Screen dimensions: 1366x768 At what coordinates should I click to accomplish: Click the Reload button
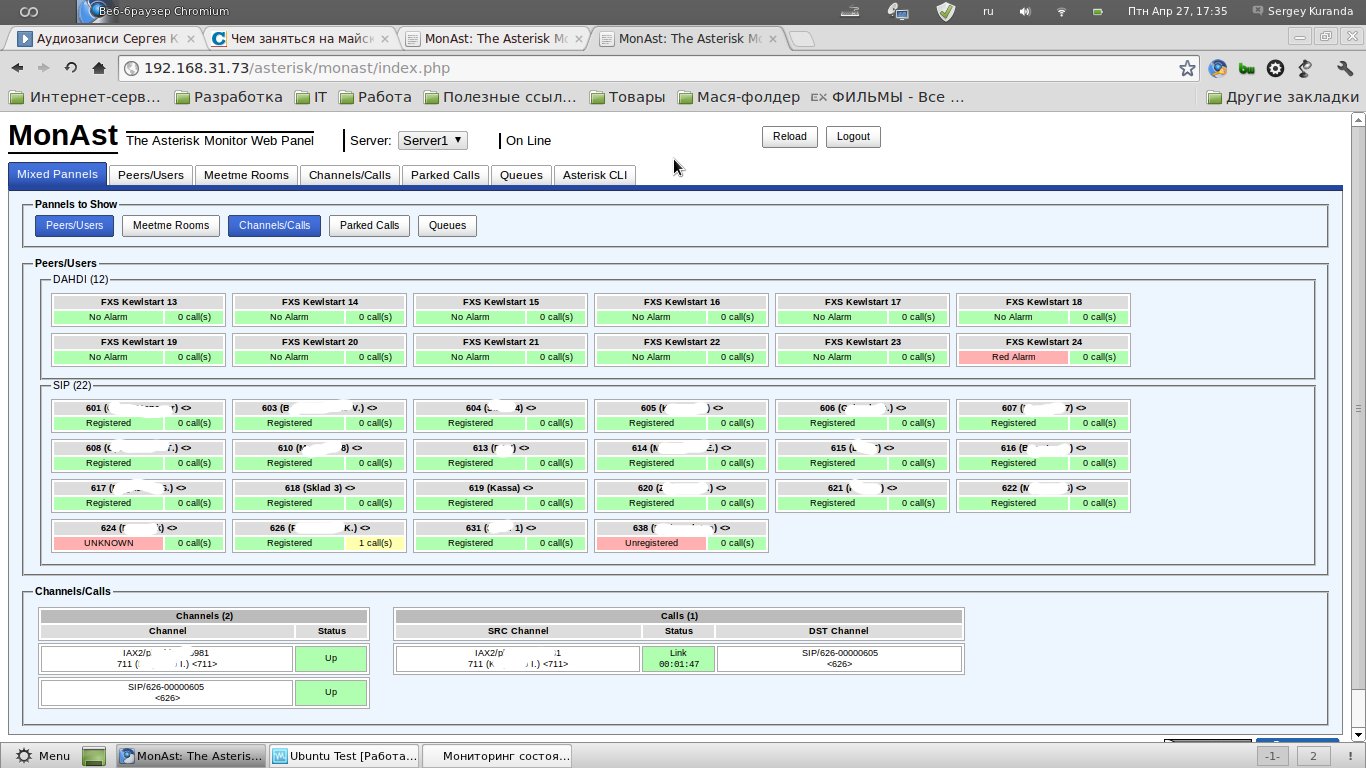(789, 137)
